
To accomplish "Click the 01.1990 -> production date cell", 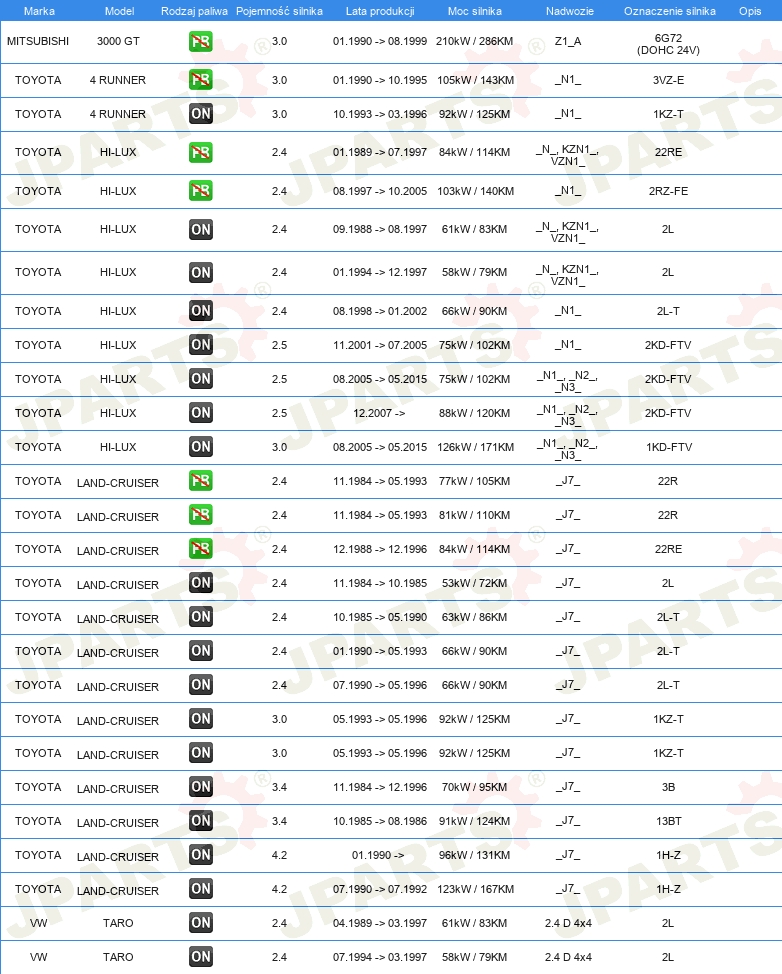I will tap(378, 855).
